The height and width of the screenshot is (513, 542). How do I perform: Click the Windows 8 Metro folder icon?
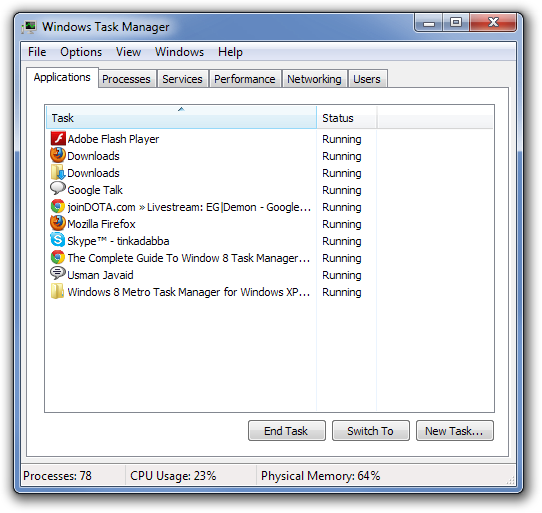[x=58, y=291]
